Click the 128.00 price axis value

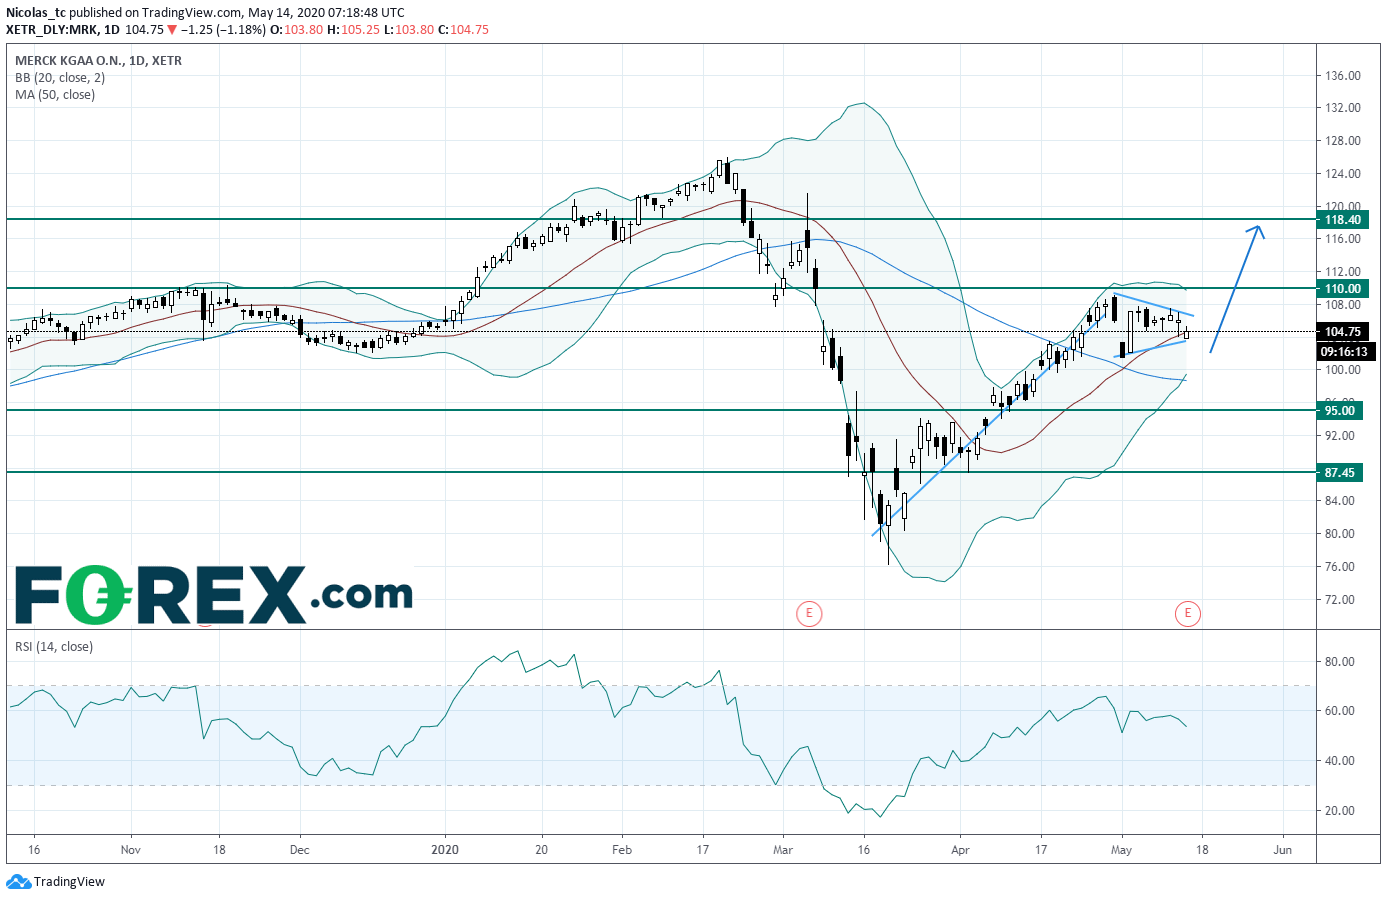click(1343, 140)
